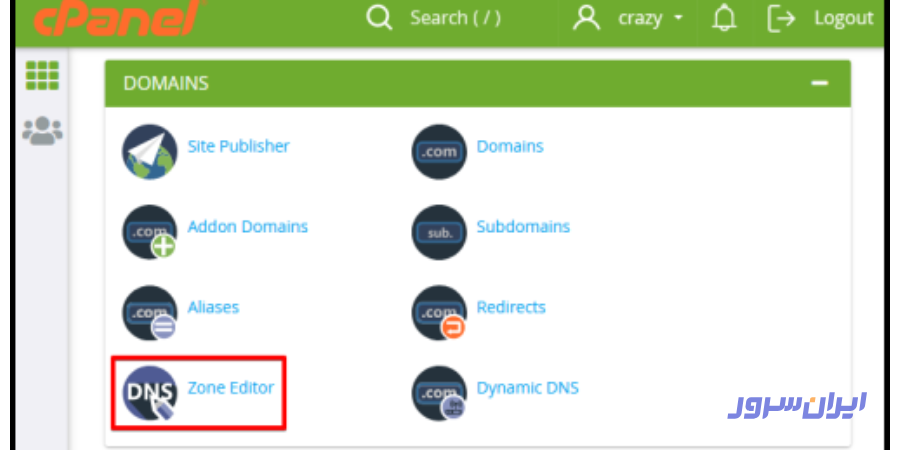Open User Manager people icon in sidebar
Screen dimensions: 900x450
click(42, 130)
